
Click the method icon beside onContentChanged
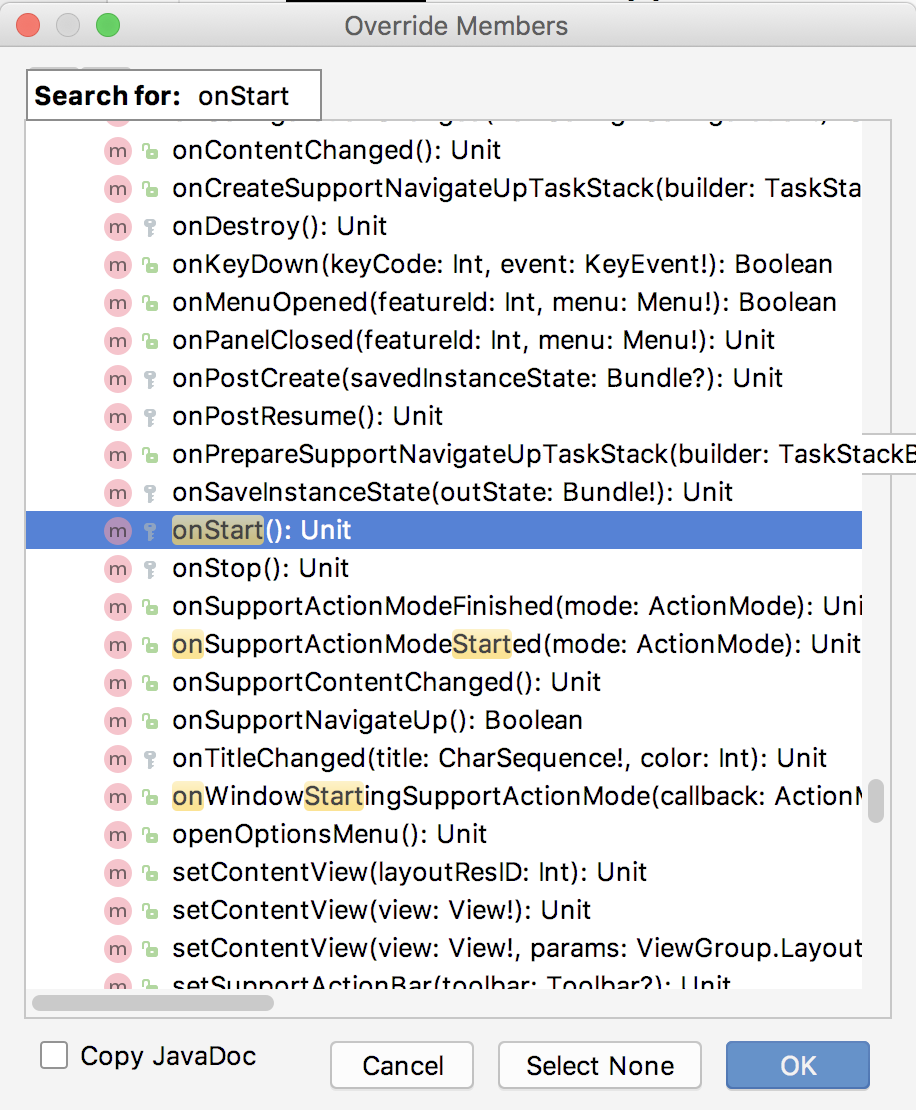(118, 151)
